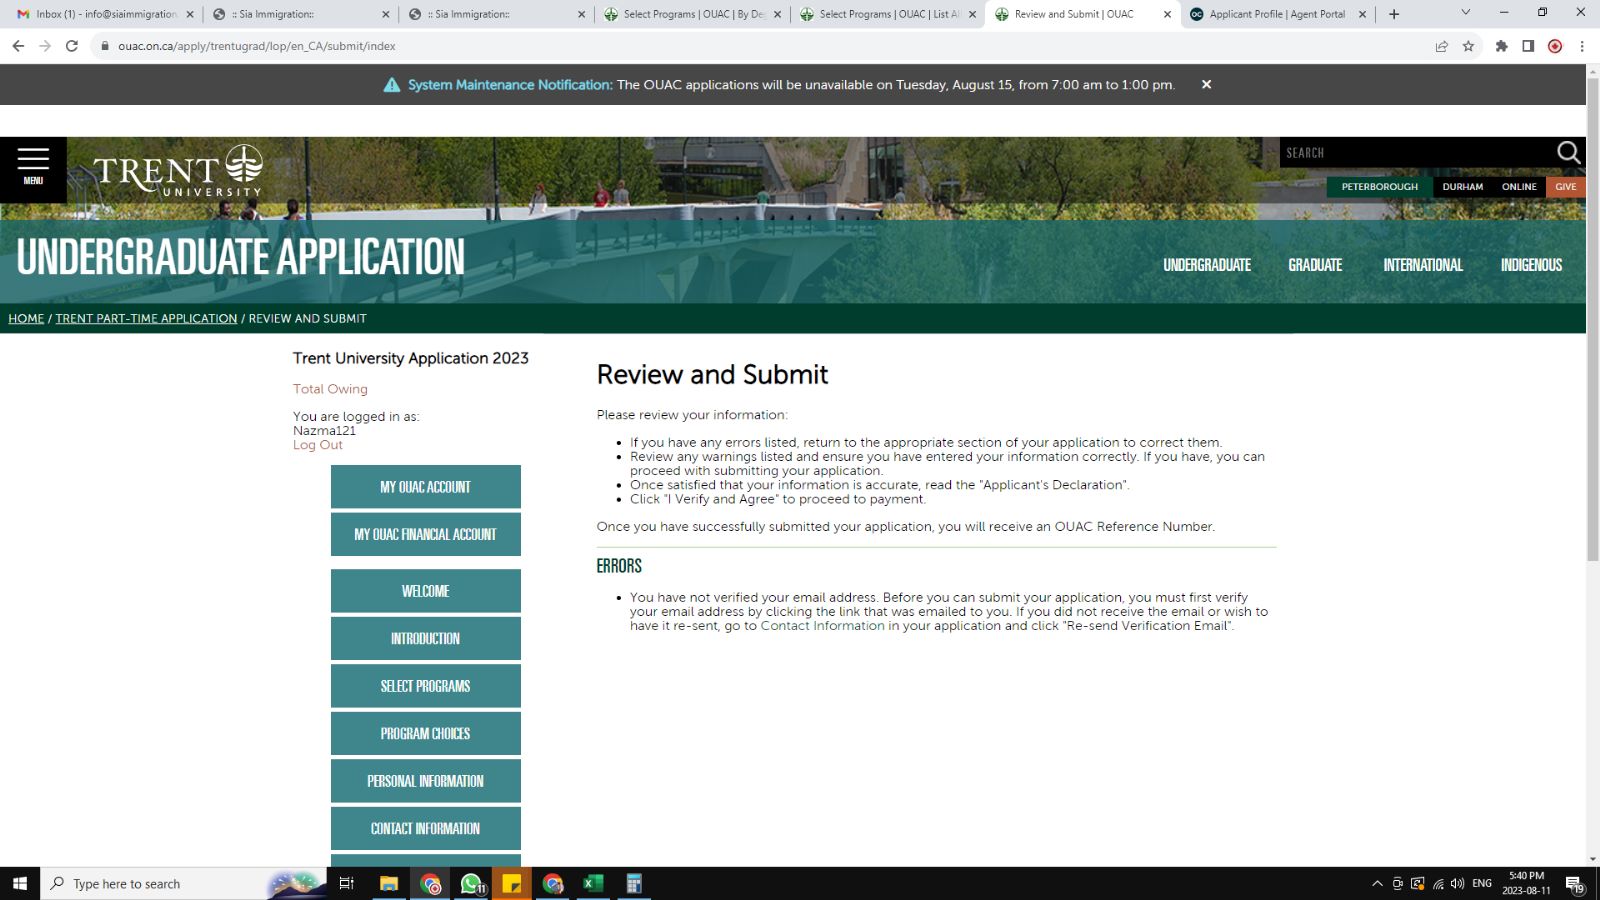Open MY OUAC ACCOUNT sidebar button
The height and width of the screenshot is (900, 1600).
[x=426, y=487]
